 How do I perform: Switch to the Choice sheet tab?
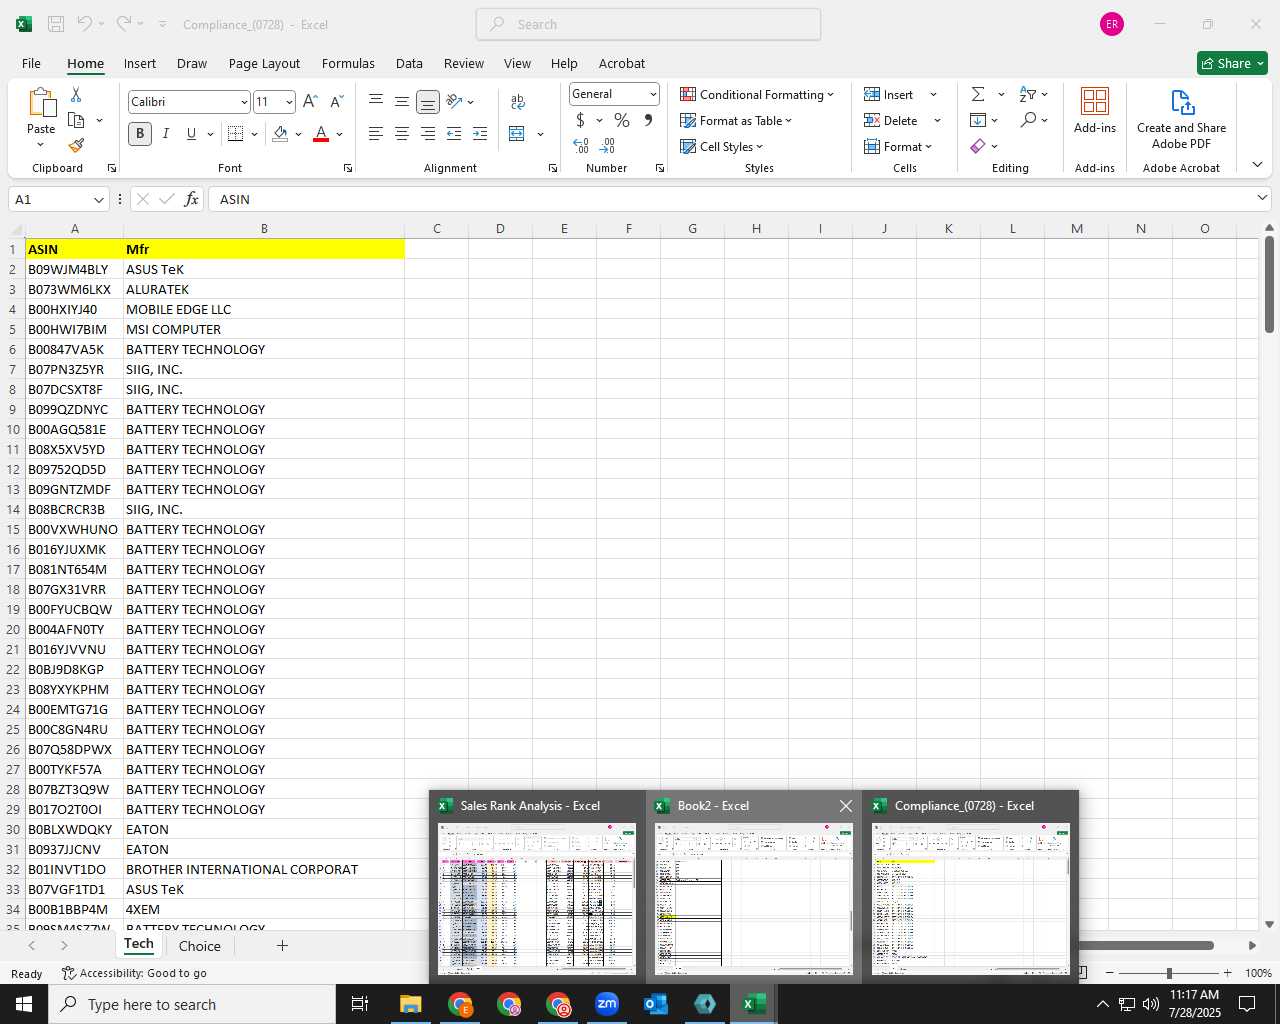199,946
